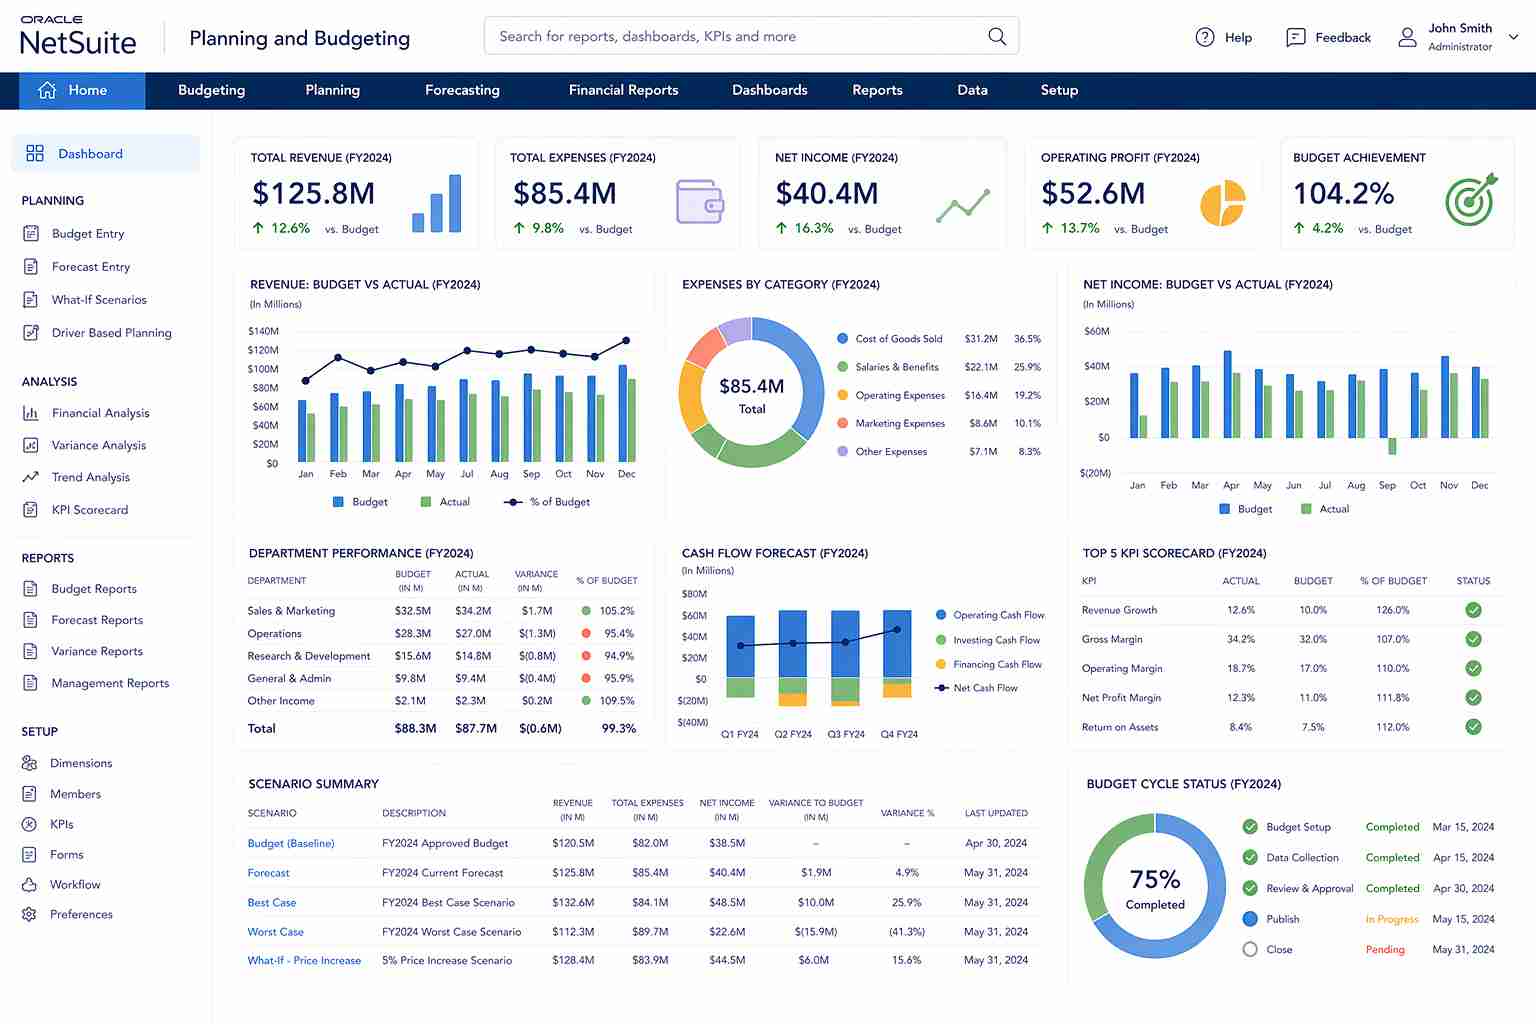The height and width of the screenshot is (1024, 1536).
Task: Click Sales & Marketing department row
Action: (x=442, y=610)
